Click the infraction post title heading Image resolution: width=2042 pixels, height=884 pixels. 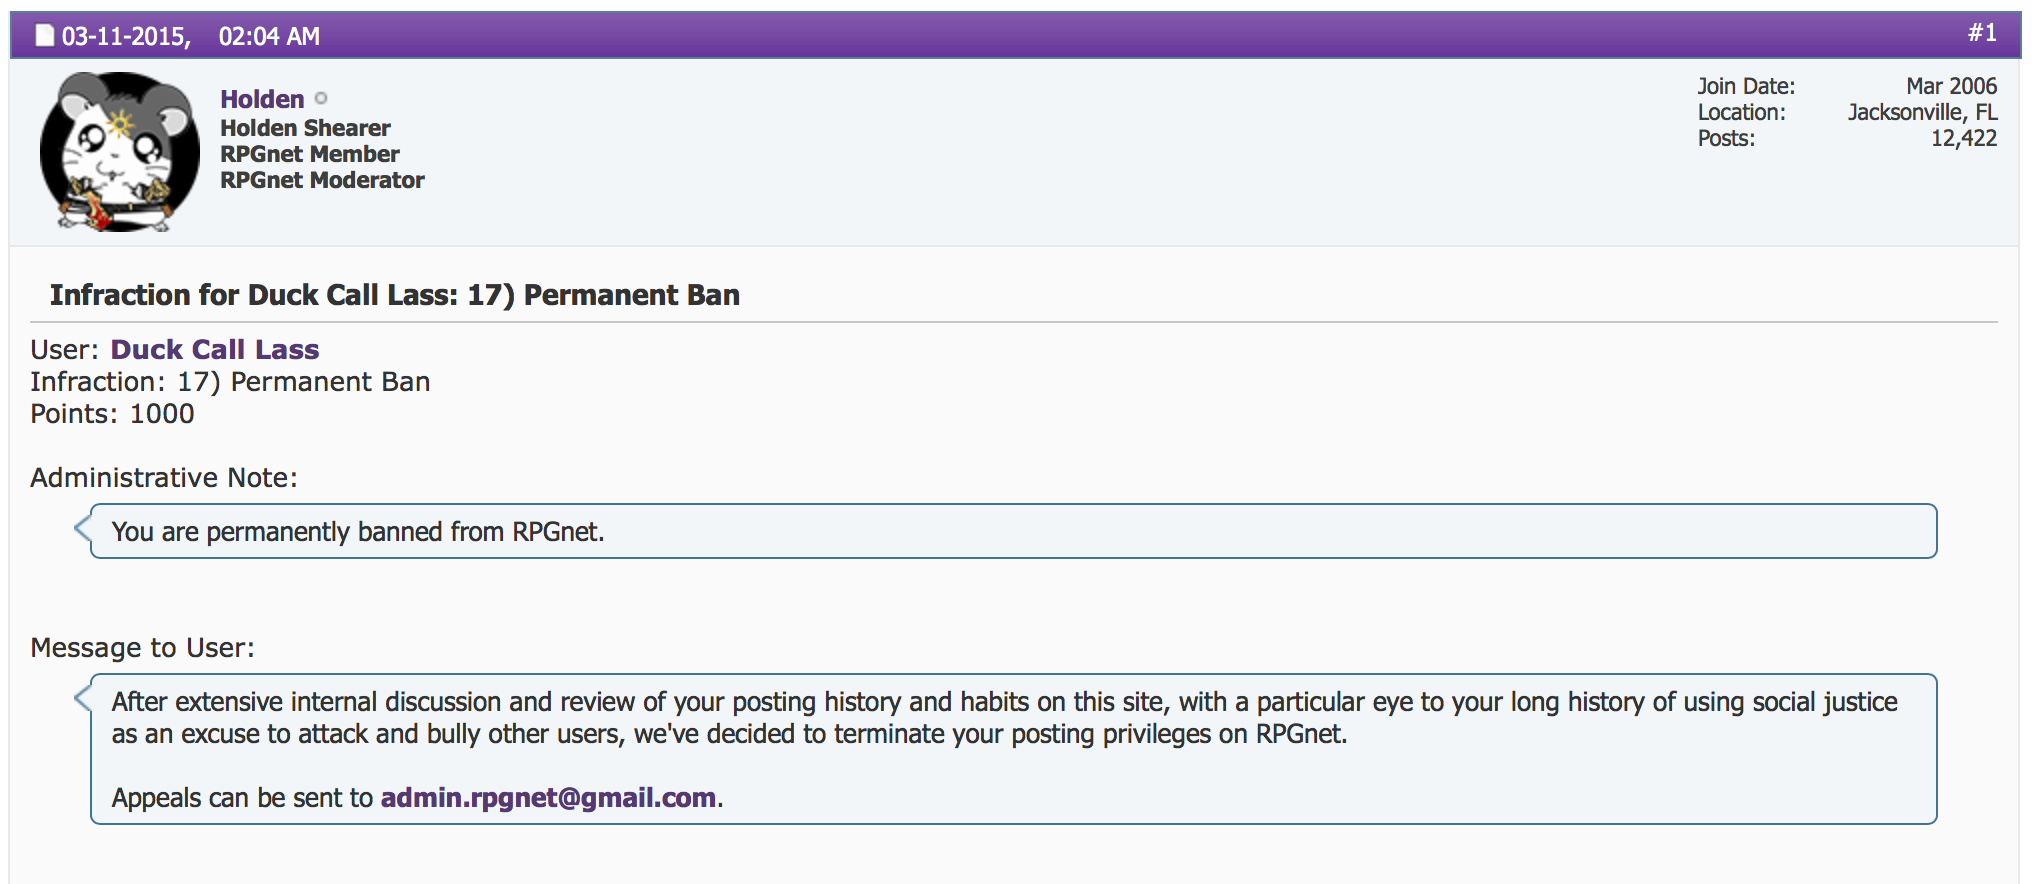click(395, 295)
